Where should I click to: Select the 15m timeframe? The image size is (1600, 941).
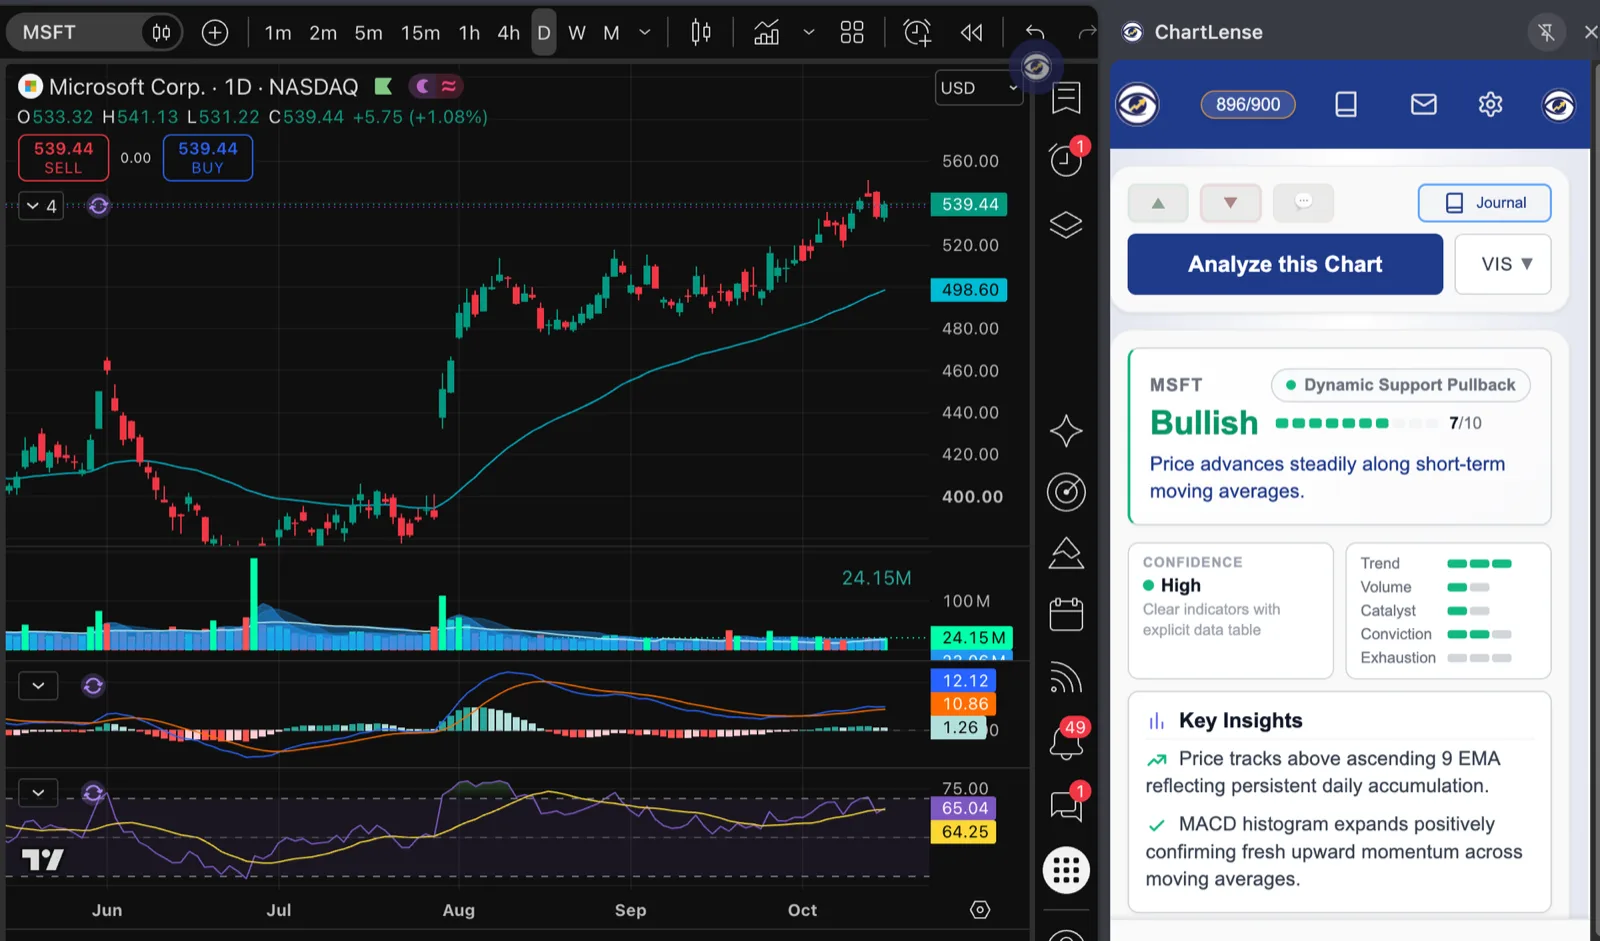tap(420, 33)
